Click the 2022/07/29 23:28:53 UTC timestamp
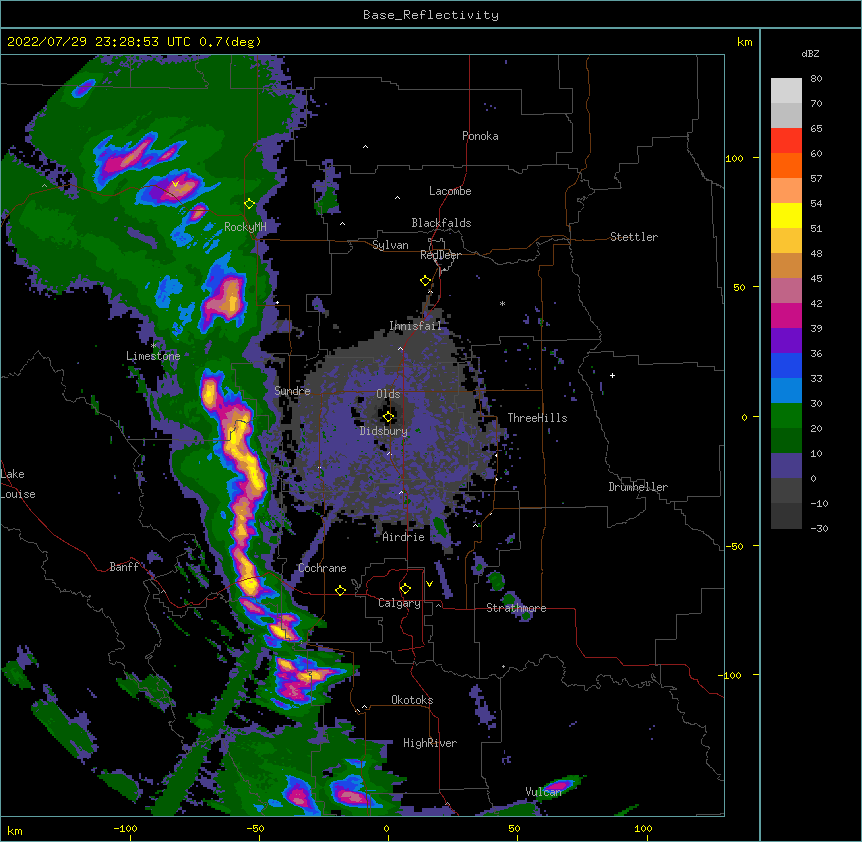Viewport: 862px width, 842px height. coord(99,42)
